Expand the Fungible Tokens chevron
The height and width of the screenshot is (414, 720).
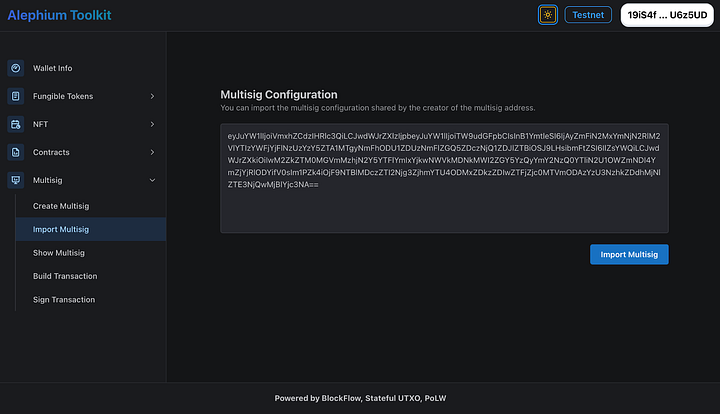(x=152, y=96)
